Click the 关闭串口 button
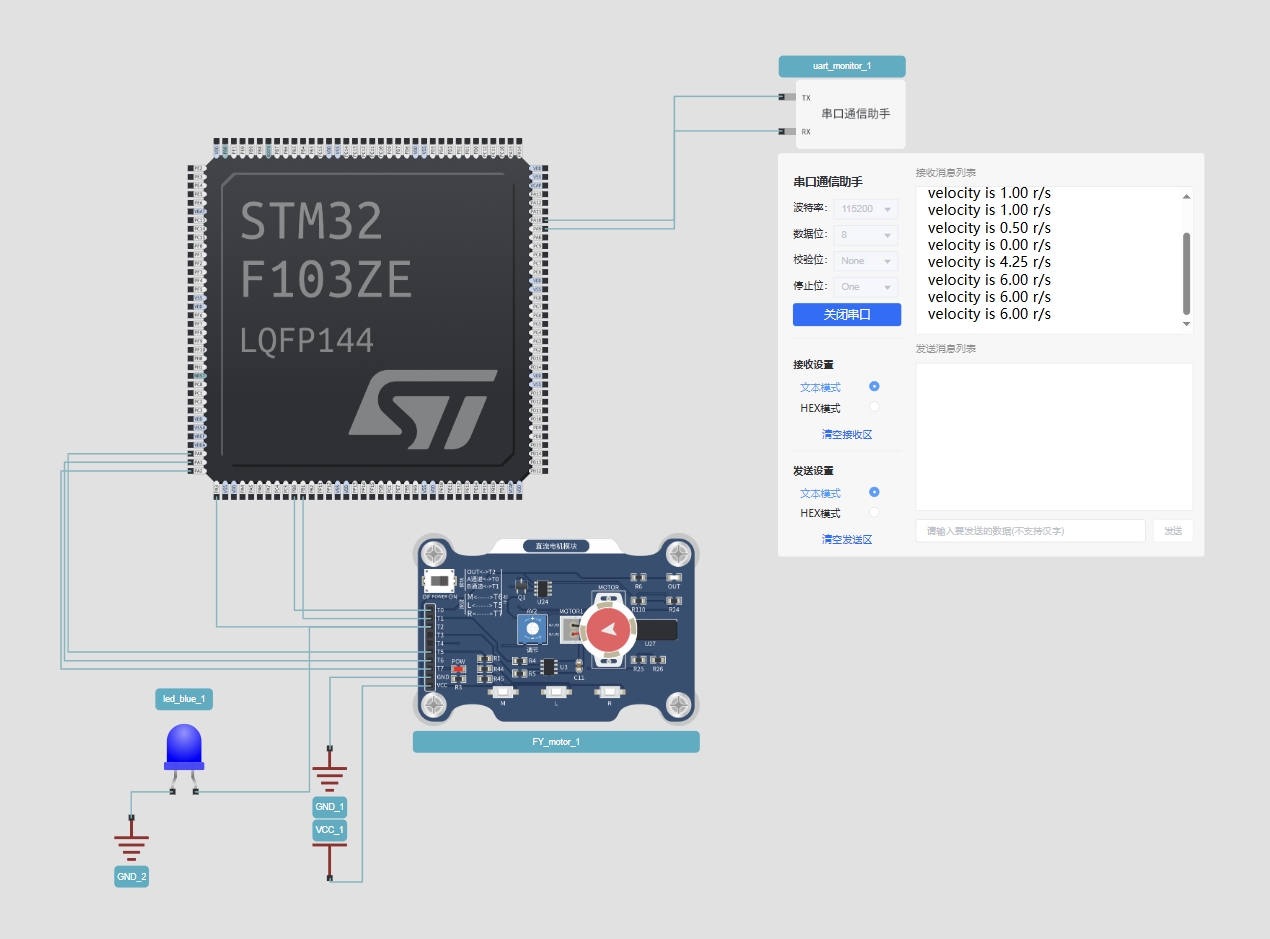This screenshot has width=1270, height=939. pyautogui.click(x=847, y=314)
